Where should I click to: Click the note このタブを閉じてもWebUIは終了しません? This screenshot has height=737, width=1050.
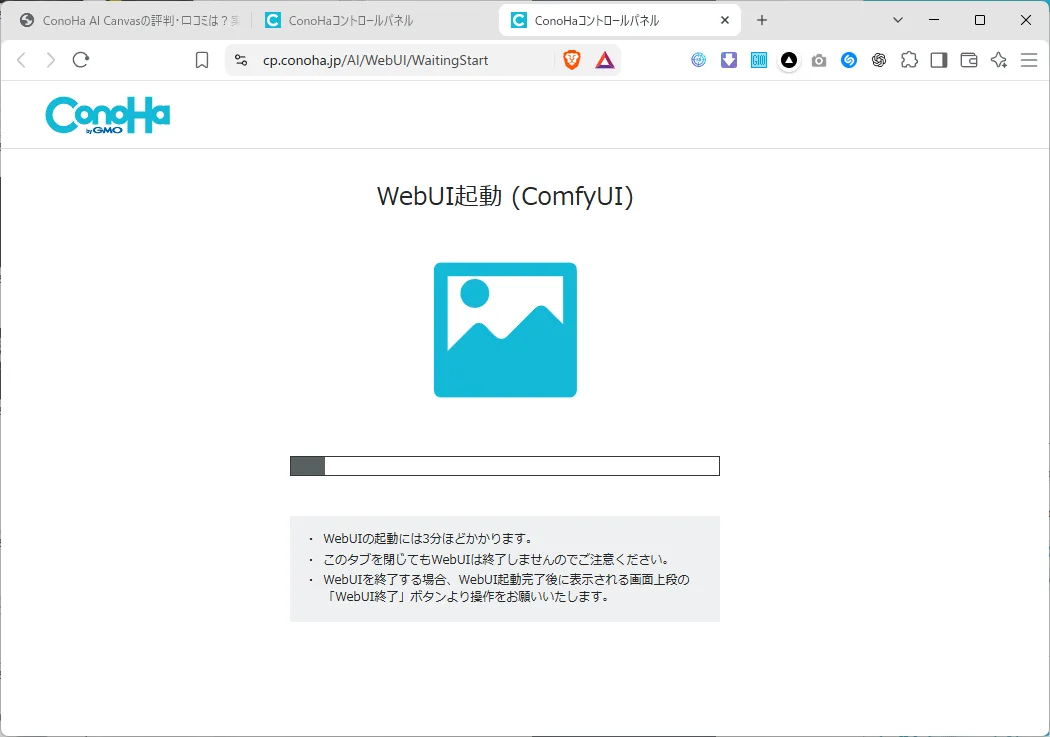coord(496,559)
